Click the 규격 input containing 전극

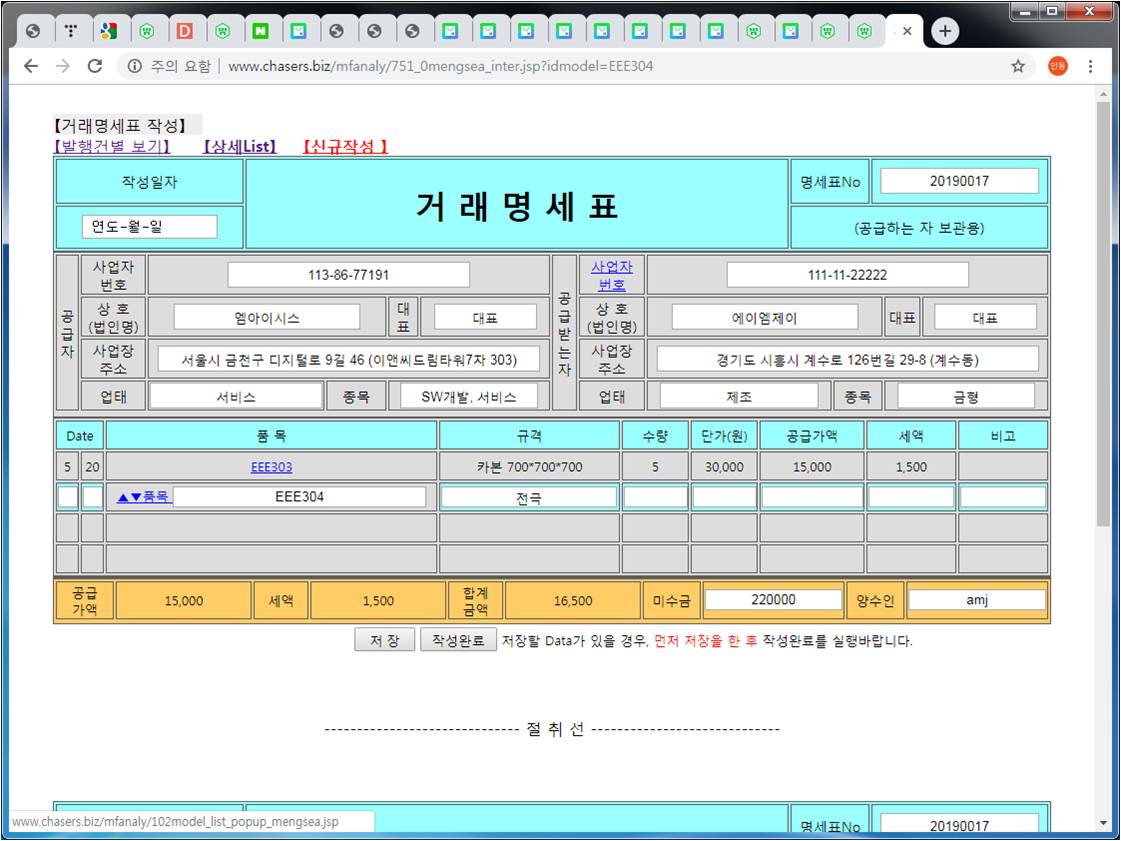click(x=528, y=497)
